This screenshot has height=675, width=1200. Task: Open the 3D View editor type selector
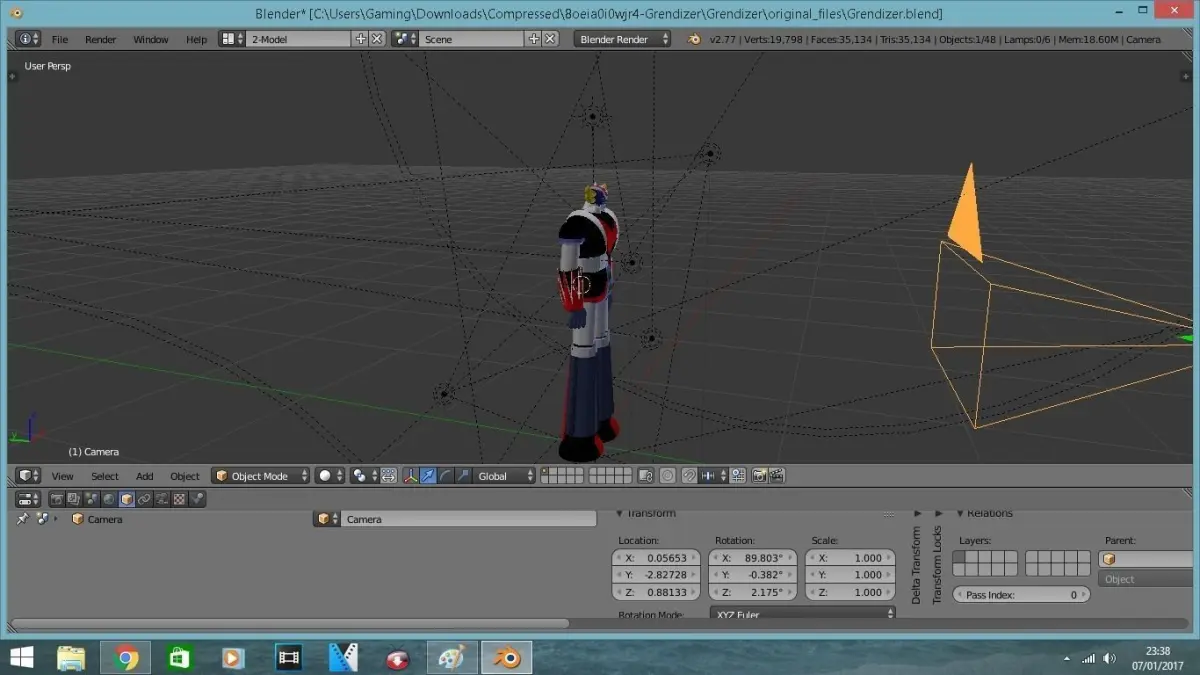28,476
